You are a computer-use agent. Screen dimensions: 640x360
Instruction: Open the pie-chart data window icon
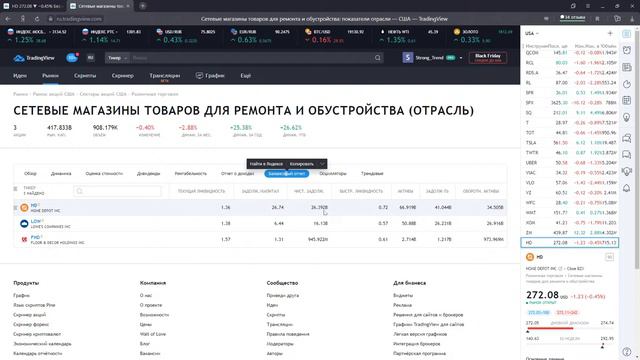click(x=627, y=84)
